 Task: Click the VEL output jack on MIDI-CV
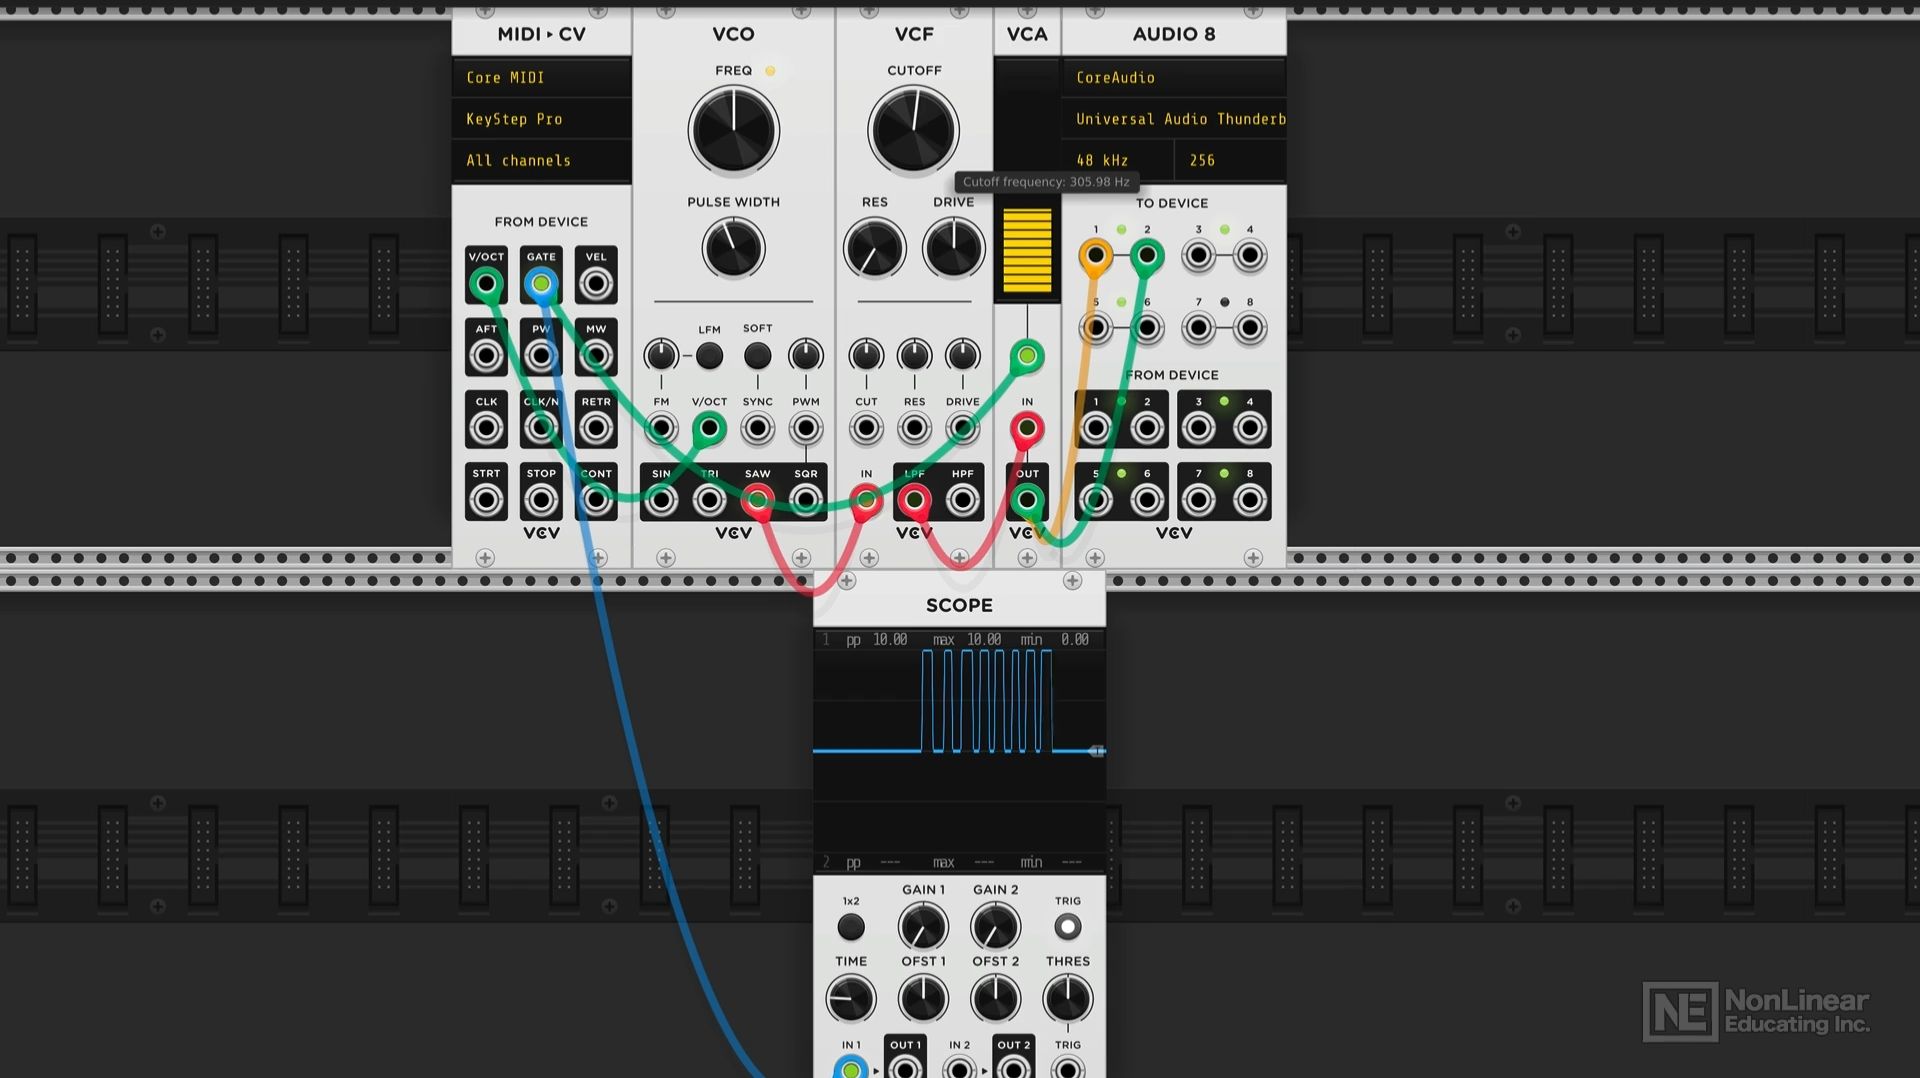click(596, 285)
